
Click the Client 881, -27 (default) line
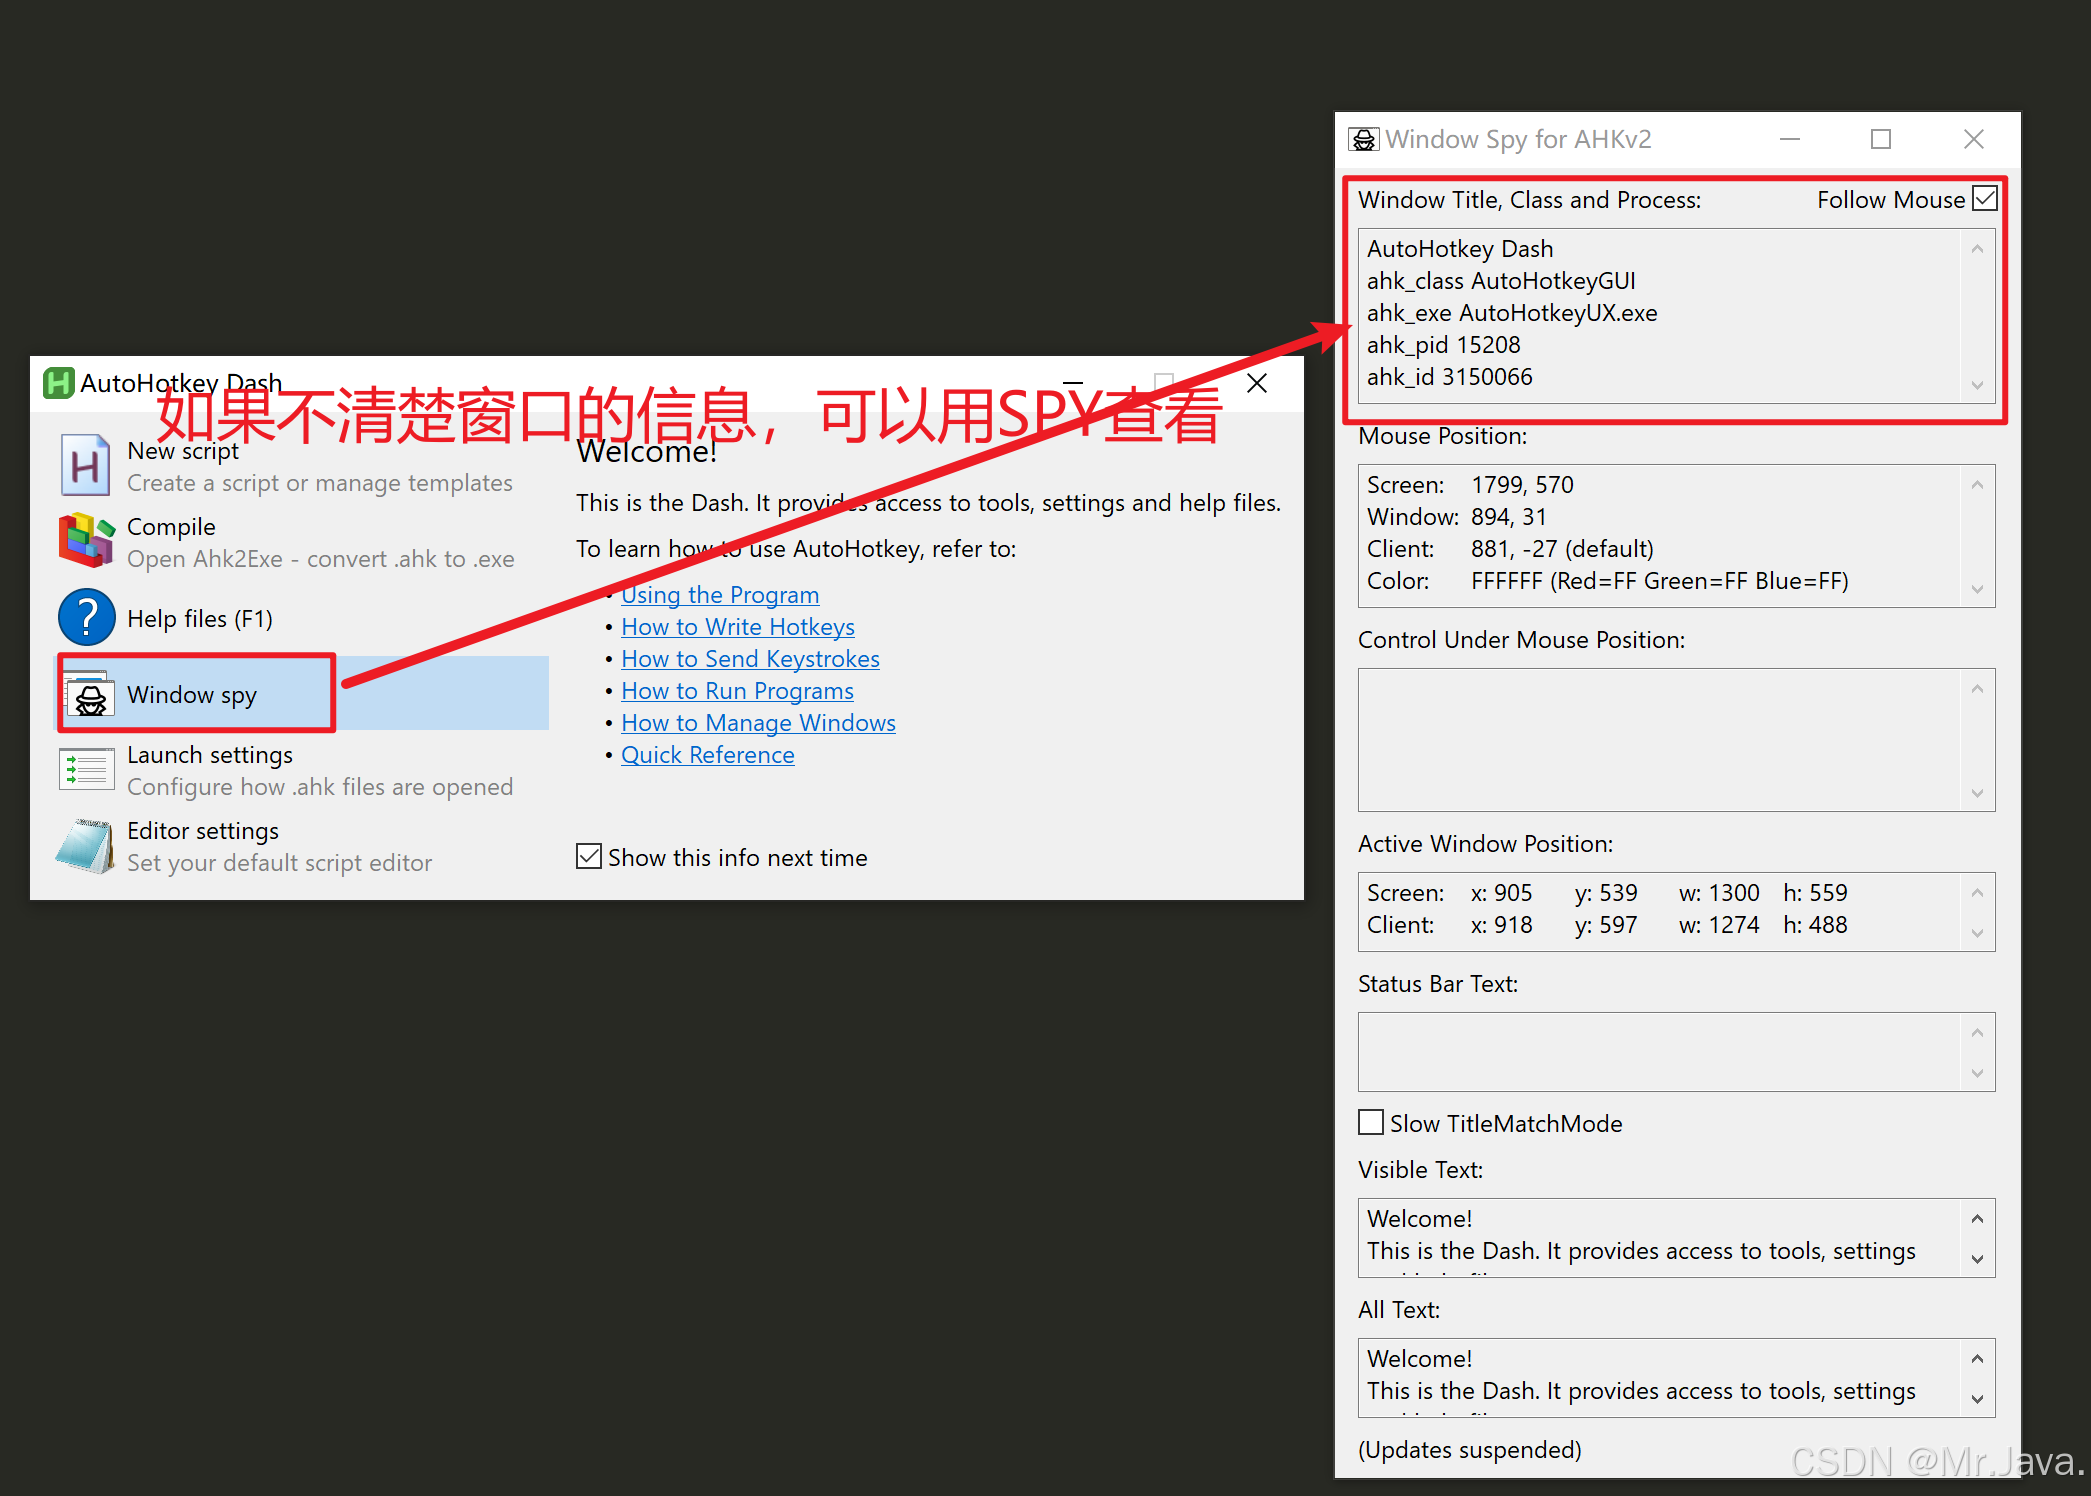coord(1510,549)
